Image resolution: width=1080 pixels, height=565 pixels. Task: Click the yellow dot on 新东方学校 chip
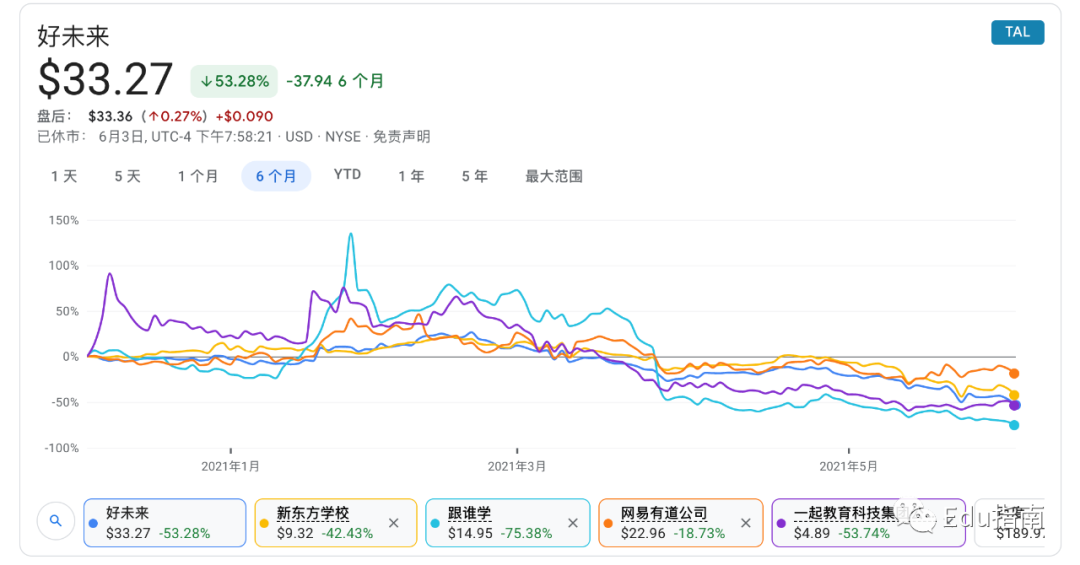264,523
